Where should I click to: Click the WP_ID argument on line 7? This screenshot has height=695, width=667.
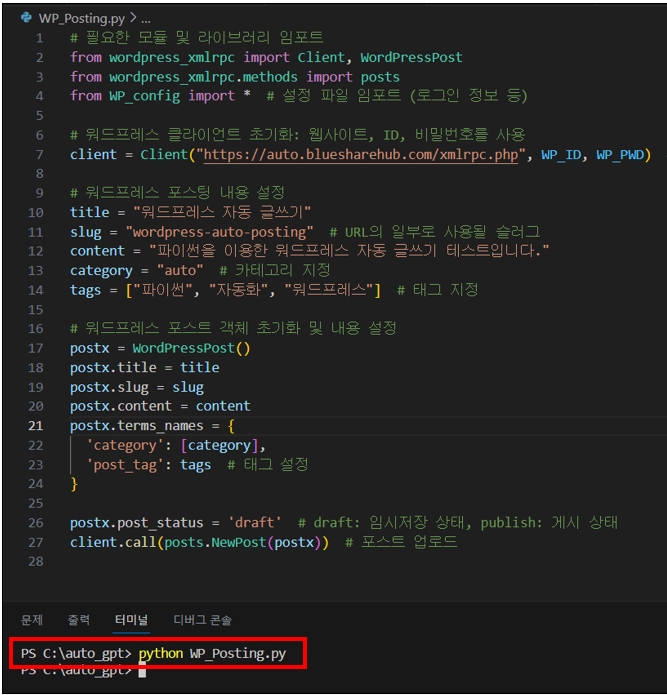coord(561,155)
